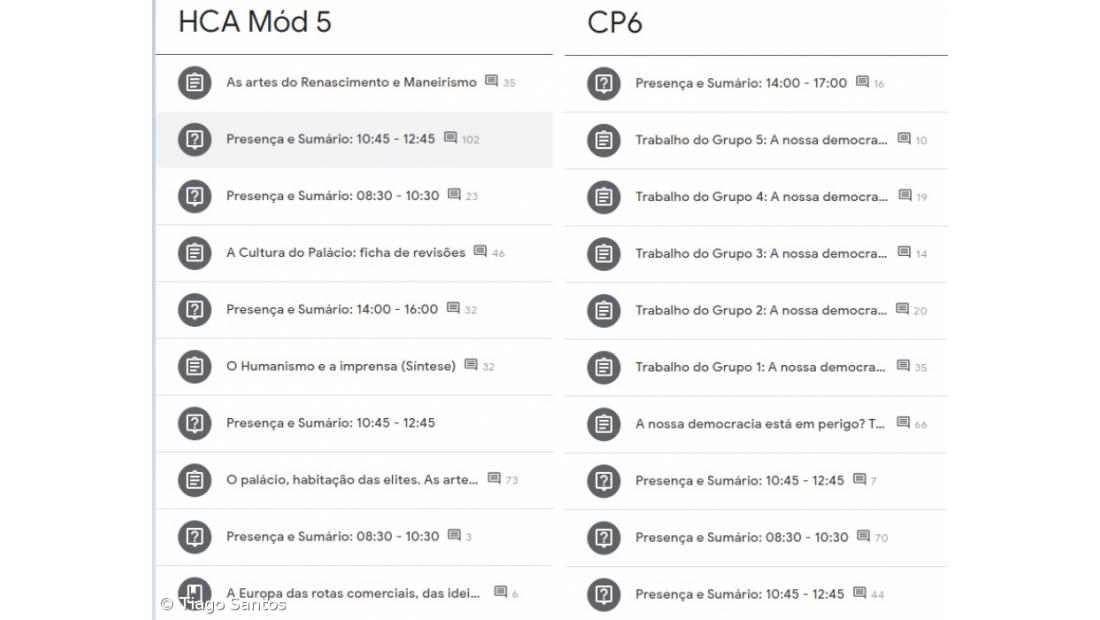The image size is (1100, 620).
Task: Click the assignment icon for "As artes do Renascimento e Maneirismo"
Action: click(193, 83)
